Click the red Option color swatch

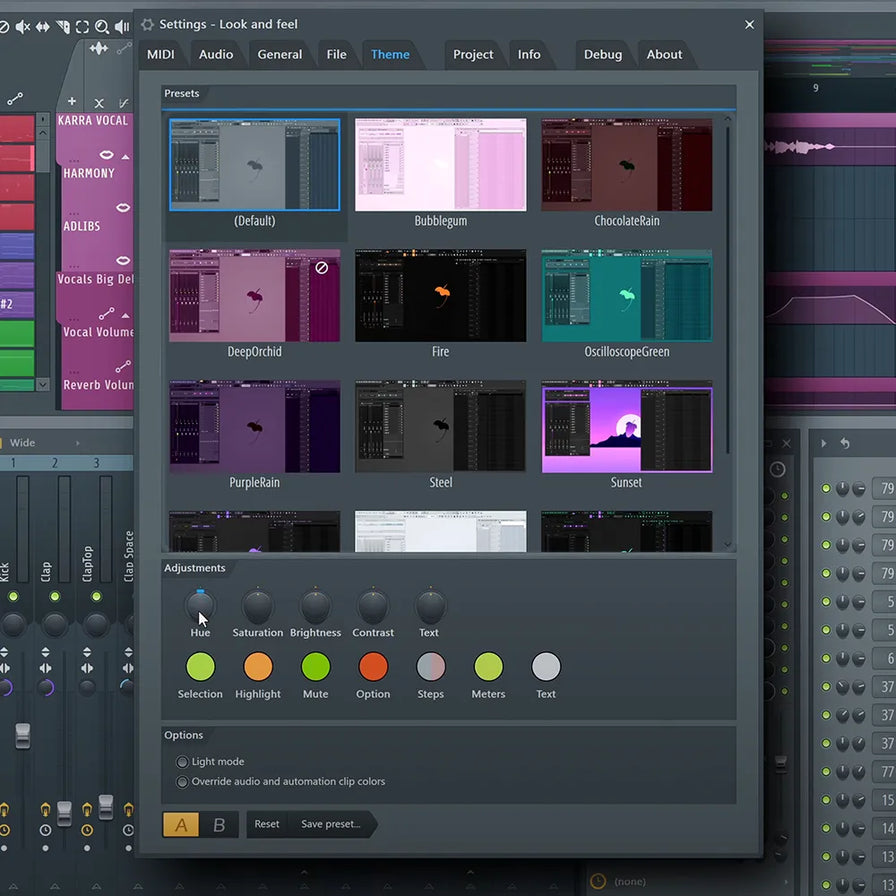click(x=373, y=666)
